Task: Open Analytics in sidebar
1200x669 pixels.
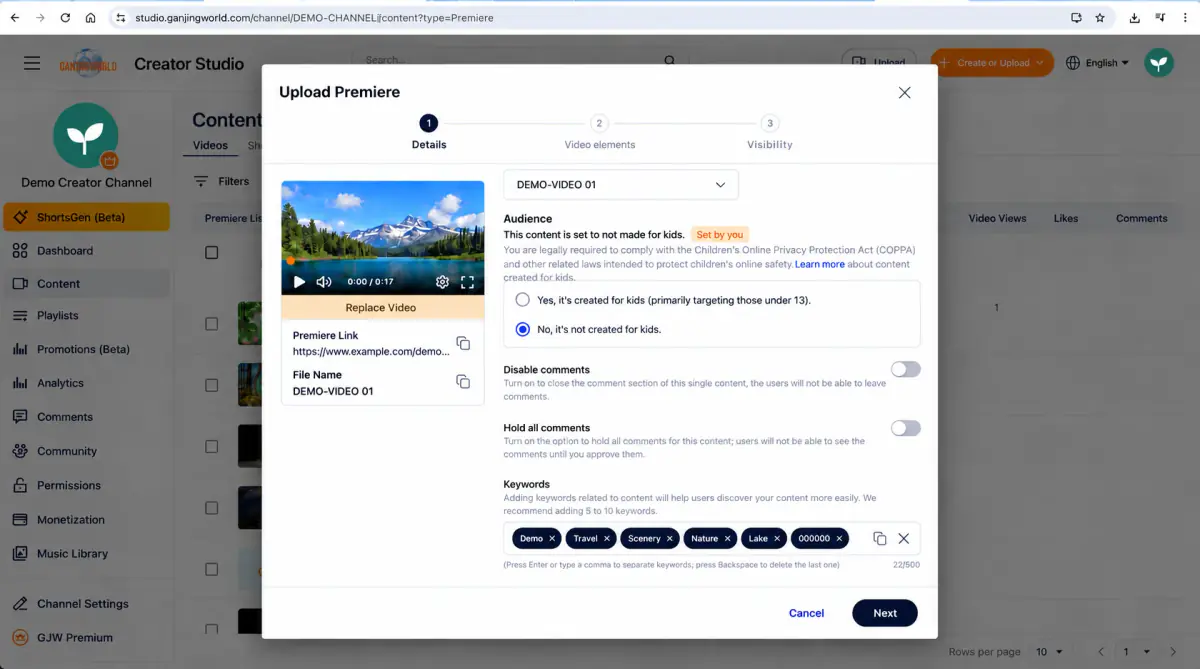Action: pyautogui.click(x=86, y=383)
